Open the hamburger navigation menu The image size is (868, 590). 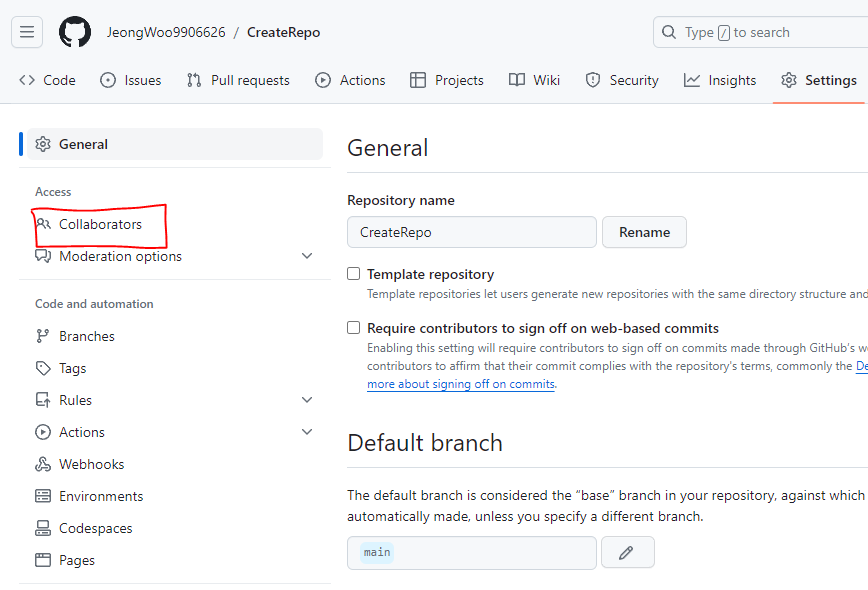[x=27, y=32]
